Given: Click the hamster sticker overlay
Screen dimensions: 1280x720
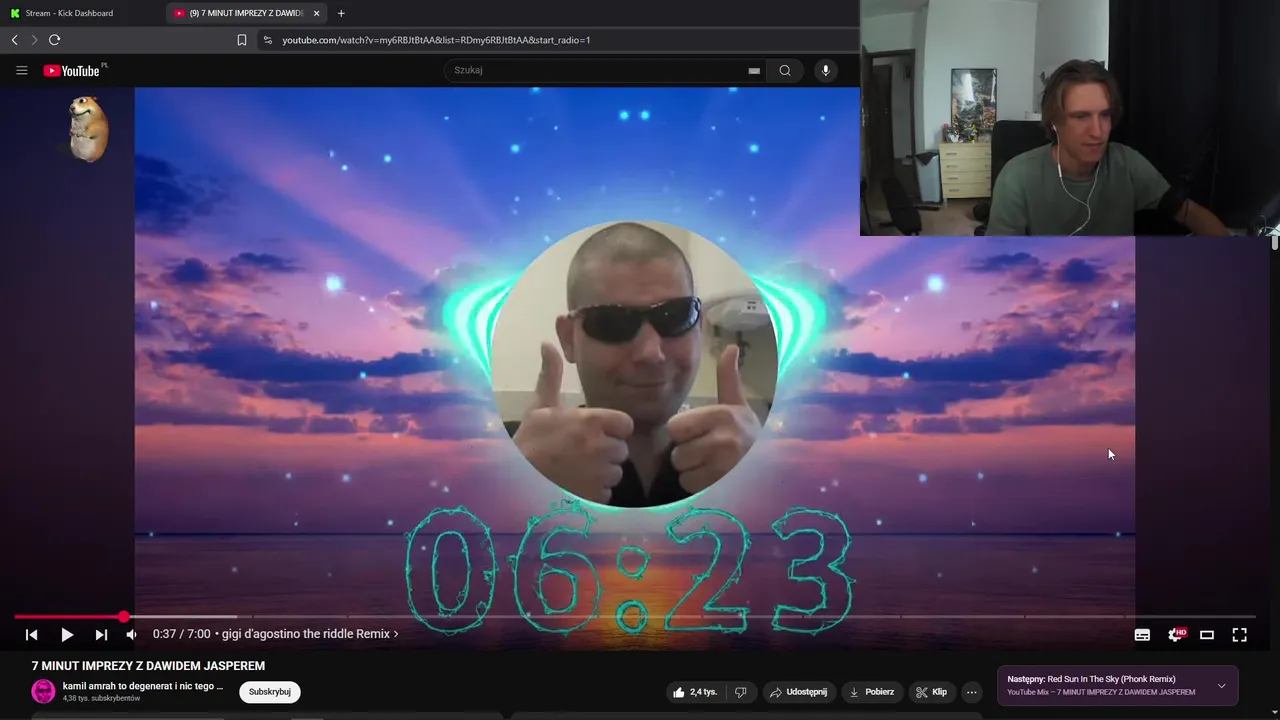Looking at the screenshot, I should (88, 129).
